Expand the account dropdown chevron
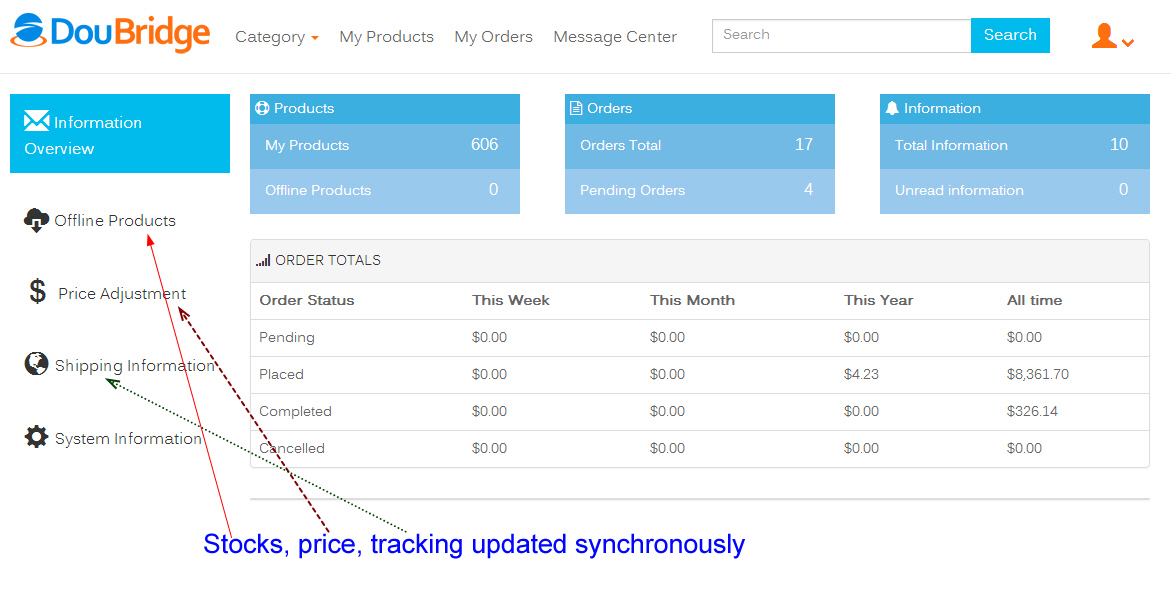Viewport: 1171px width, 613px height. (x=1128, y=43)
